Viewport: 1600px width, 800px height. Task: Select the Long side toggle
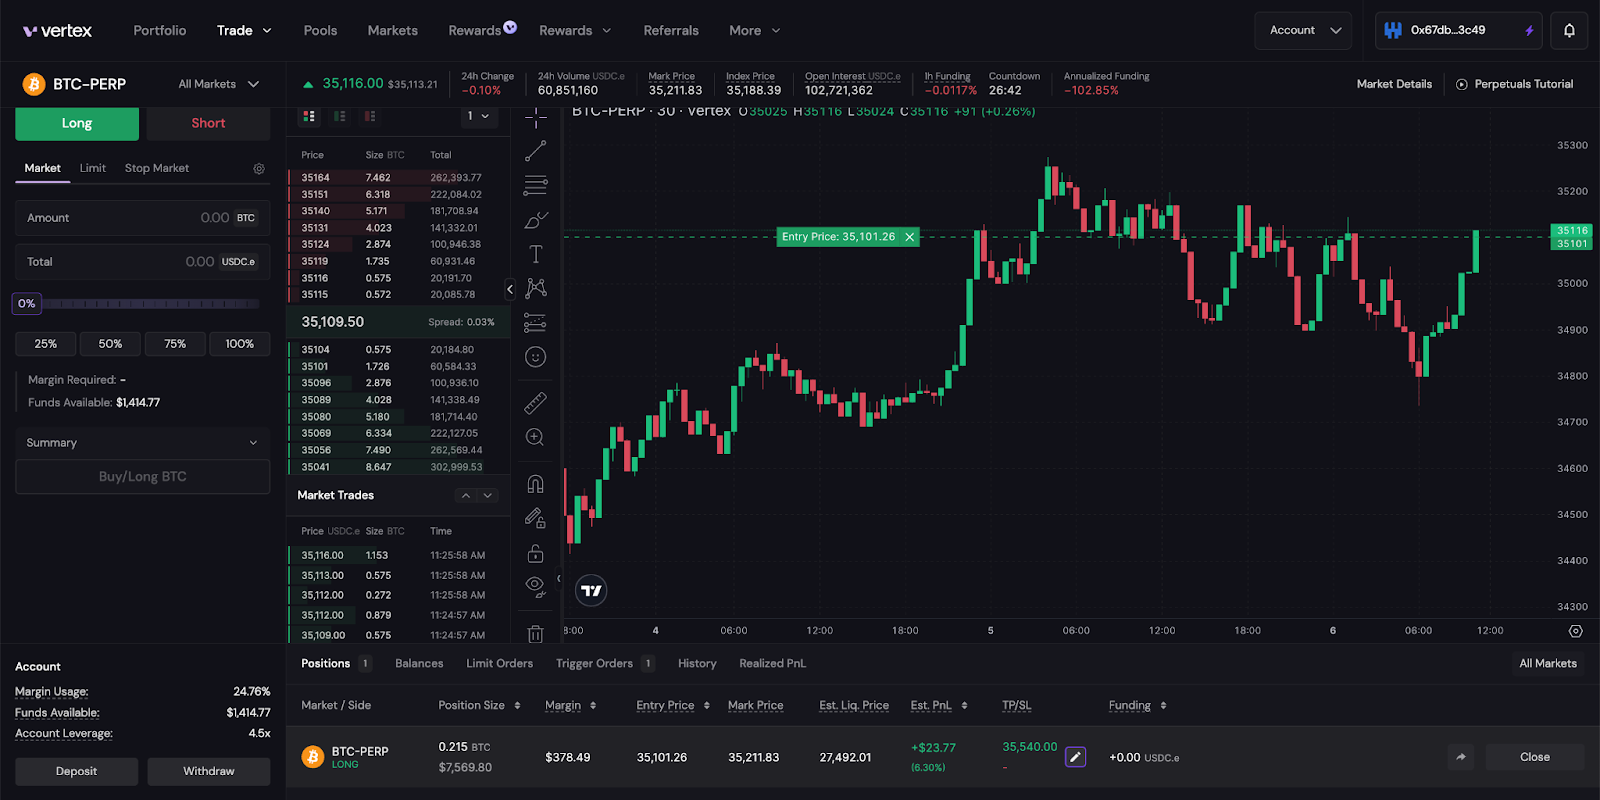77,123
